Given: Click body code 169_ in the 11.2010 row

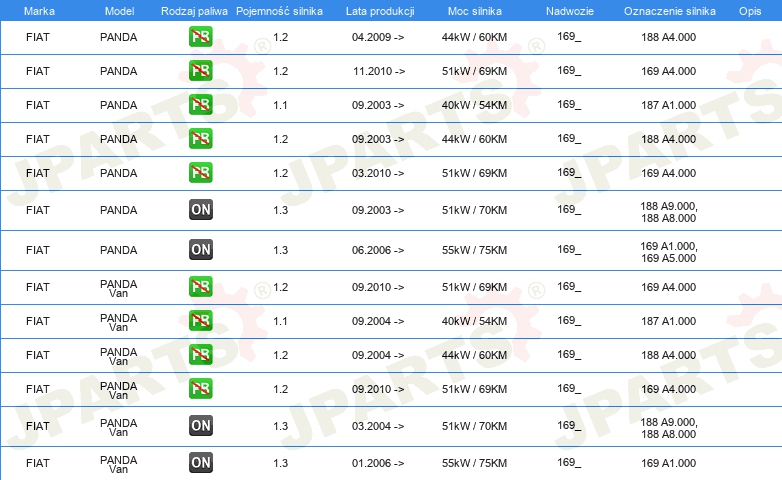Looking at the screenshot, I should point(569,70).
